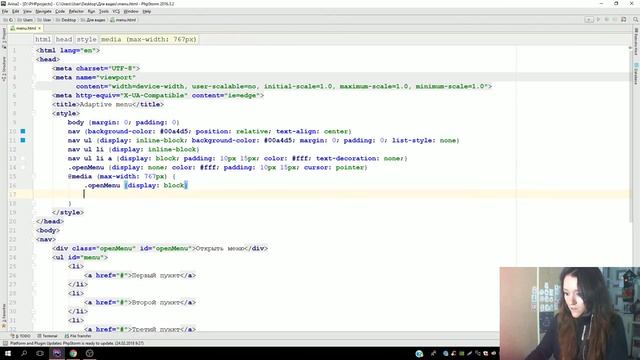The image size is (640, 360).
Task: Open Windows Start menu
Action: [8, 353]
